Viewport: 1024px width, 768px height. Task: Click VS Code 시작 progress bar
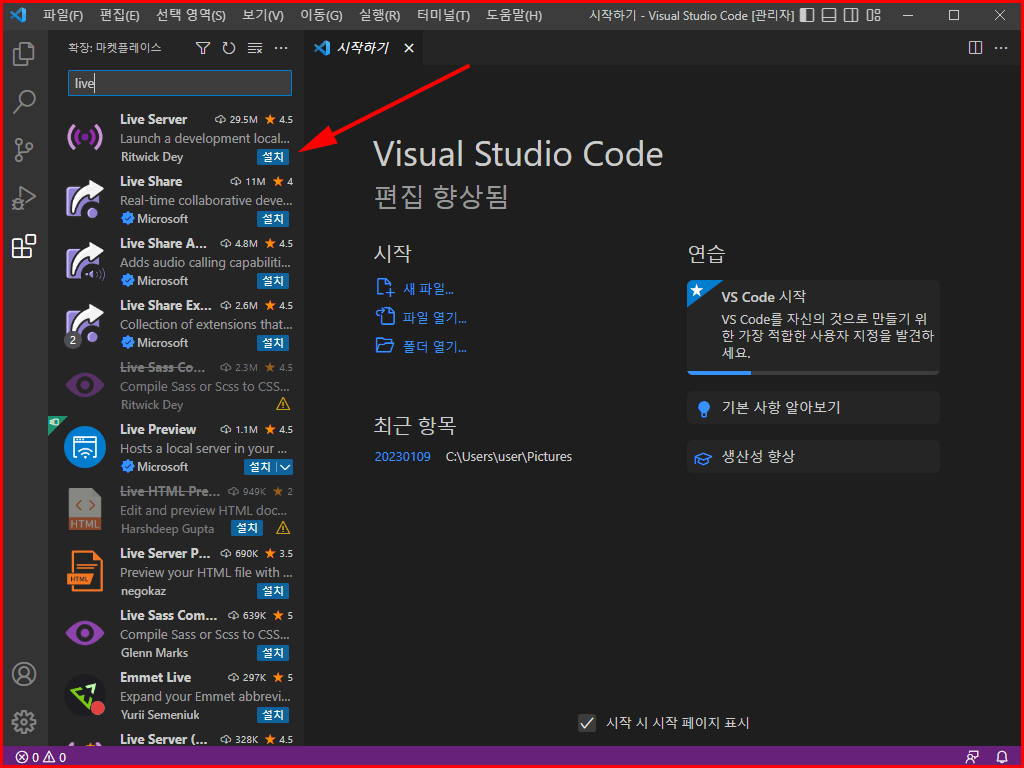coord(813,373)
